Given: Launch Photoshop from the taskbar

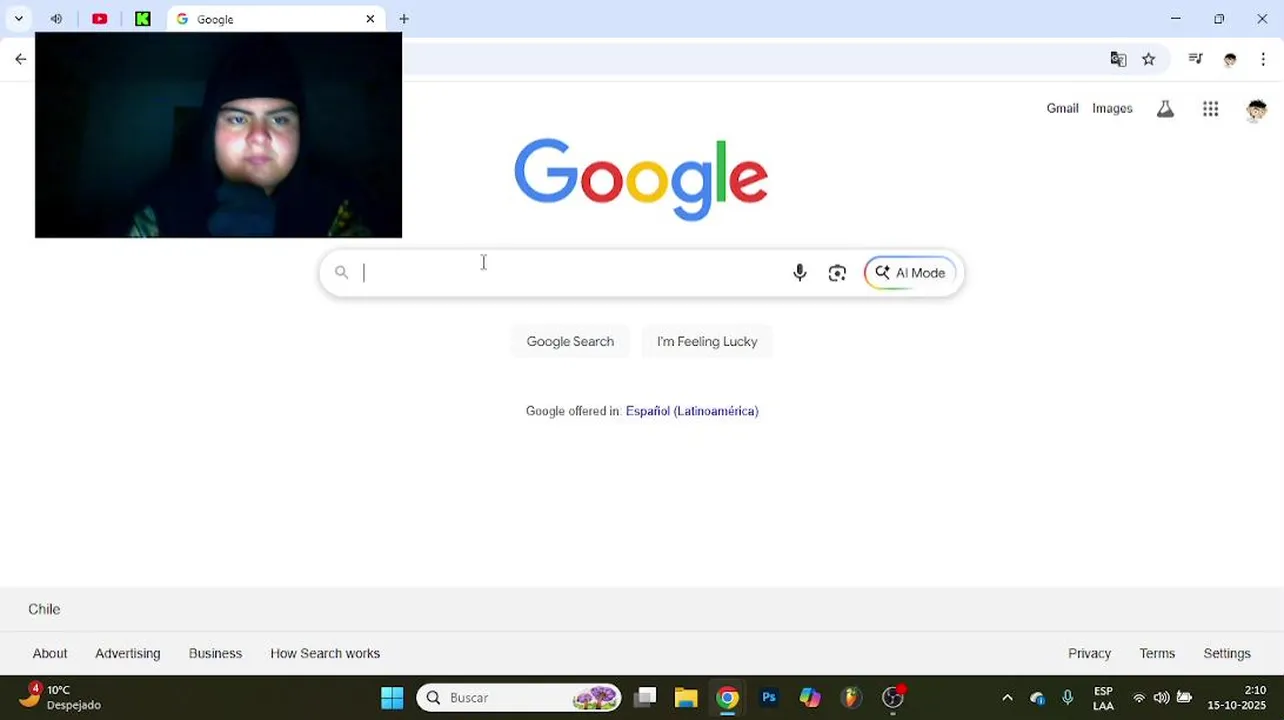Looking at the screenshot, I should 769,697.
